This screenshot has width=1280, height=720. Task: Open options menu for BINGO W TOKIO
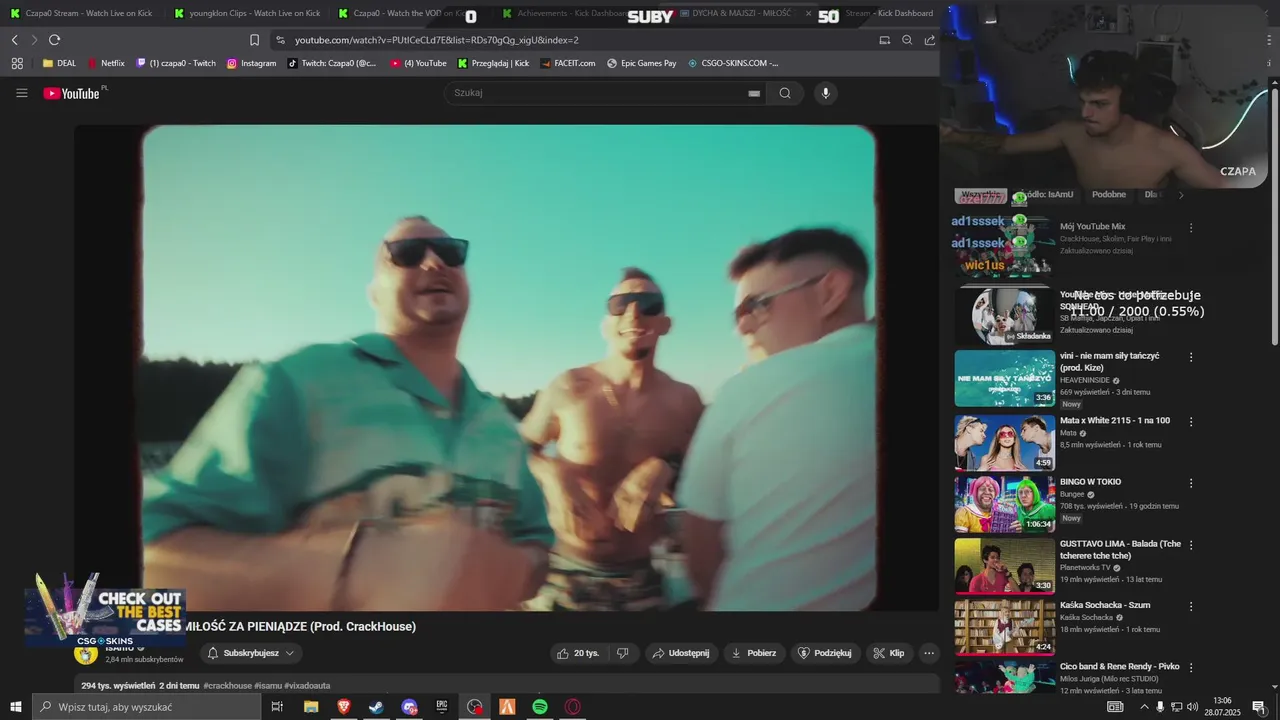point(1191,482)
